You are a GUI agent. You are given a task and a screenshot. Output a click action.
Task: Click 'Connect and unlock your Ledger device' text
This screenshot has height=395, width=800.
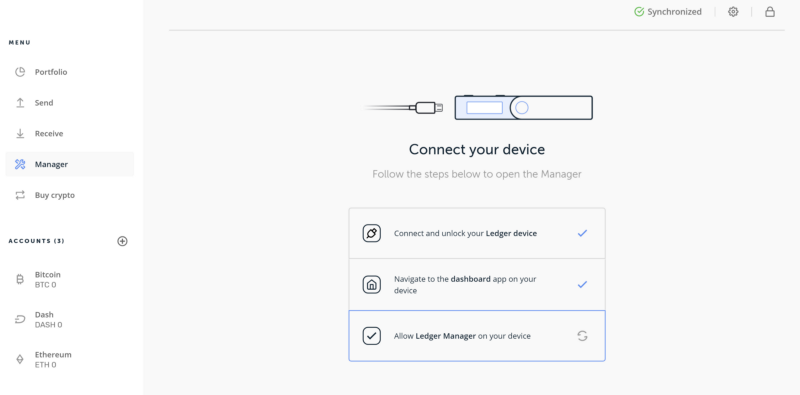point(465,233)
